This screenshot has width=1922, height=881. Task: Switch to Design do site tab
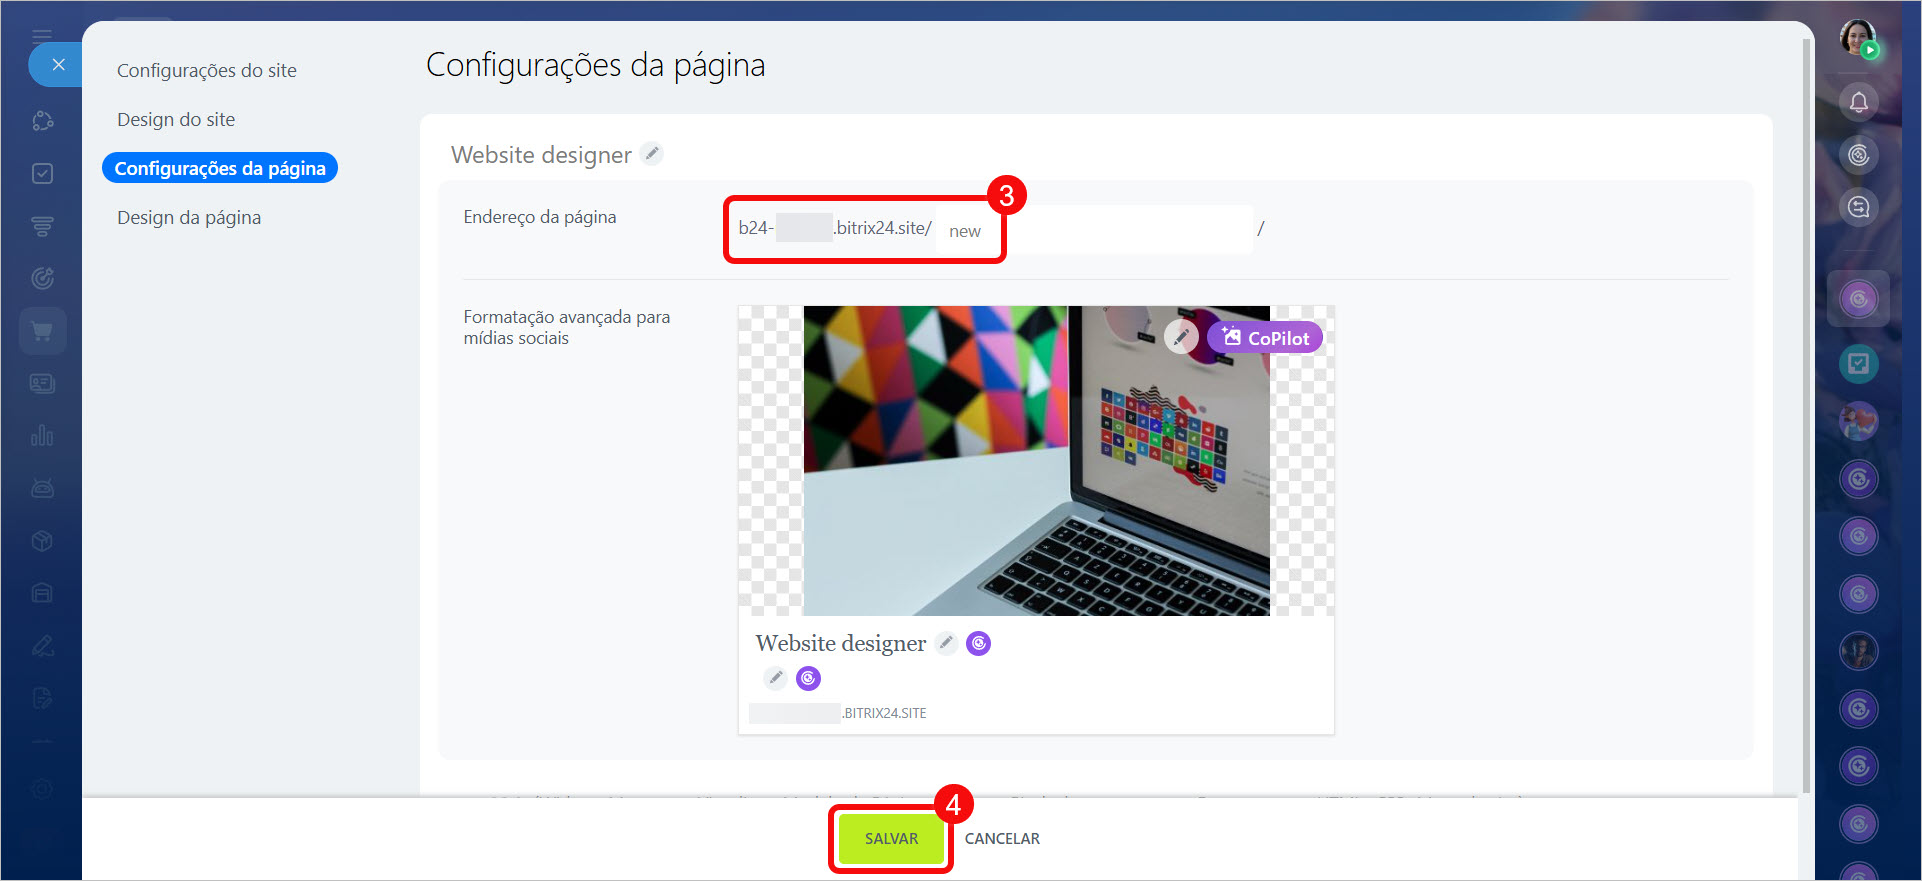point(176,119)
